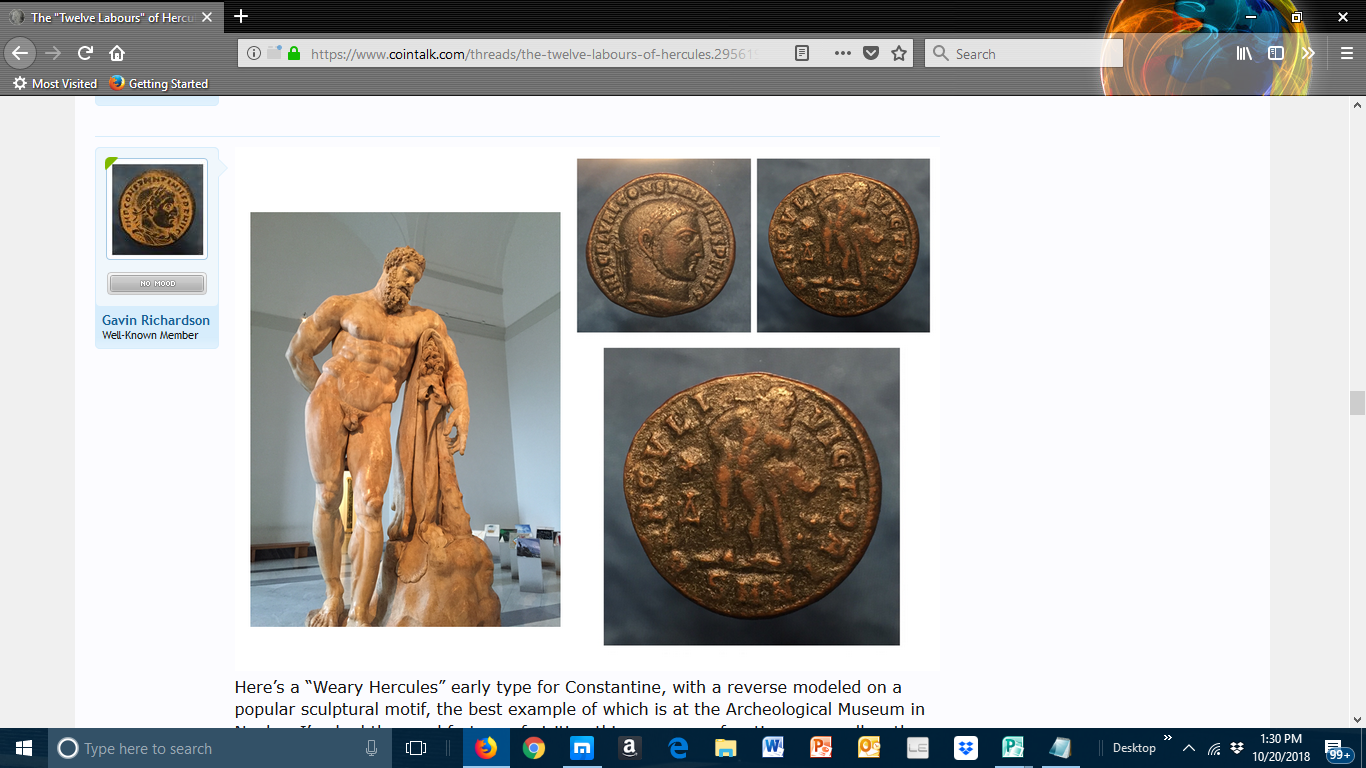
Task: Open the Most Visited bookmarks folder
Action: 55,84
